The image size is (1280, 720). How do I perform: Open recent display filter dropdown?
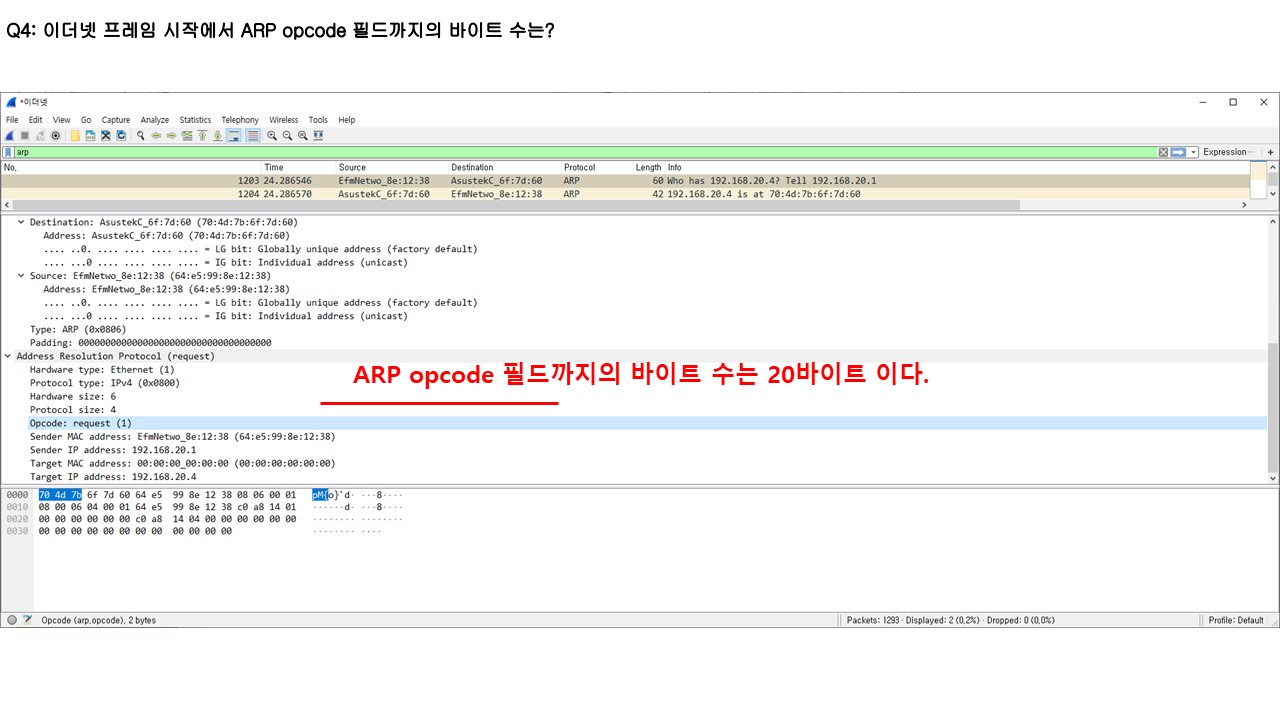[x=1194, y=152]
